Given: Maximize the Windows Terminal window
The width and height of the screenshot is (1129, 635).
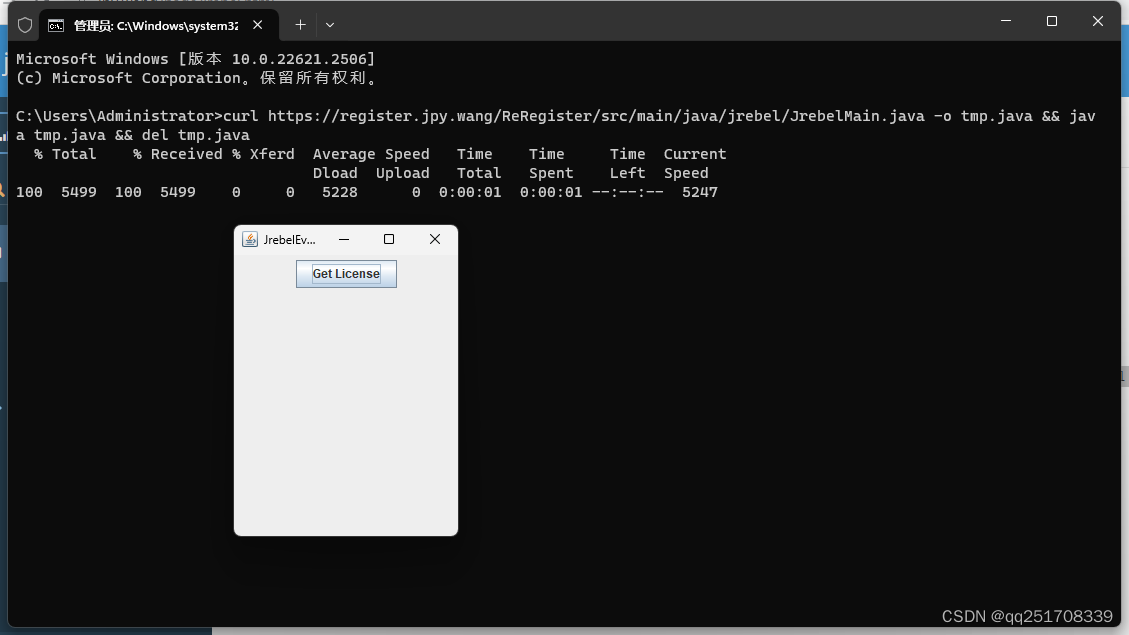Looking at the screenshot, I should [1052, 21].
